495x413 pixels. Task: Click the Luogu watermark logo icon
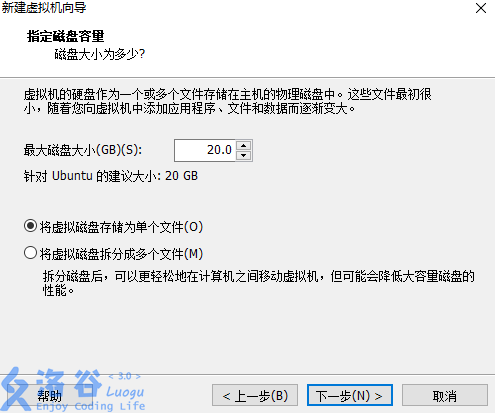17,389
